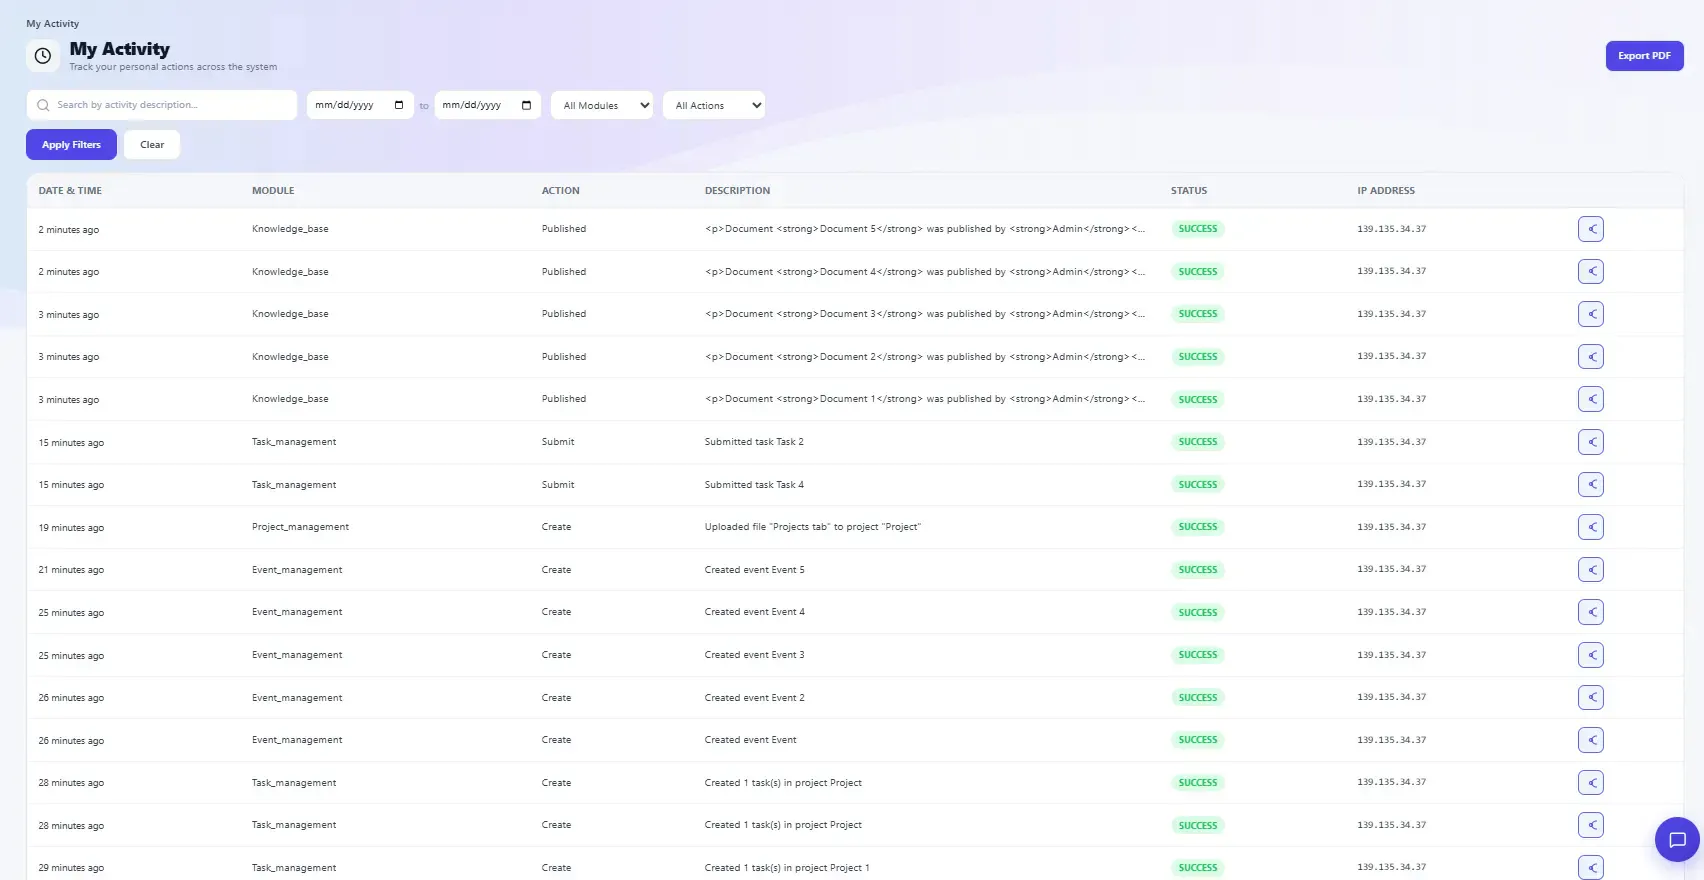Open details icon for Document 3 published row

[x=1591, y=314]
